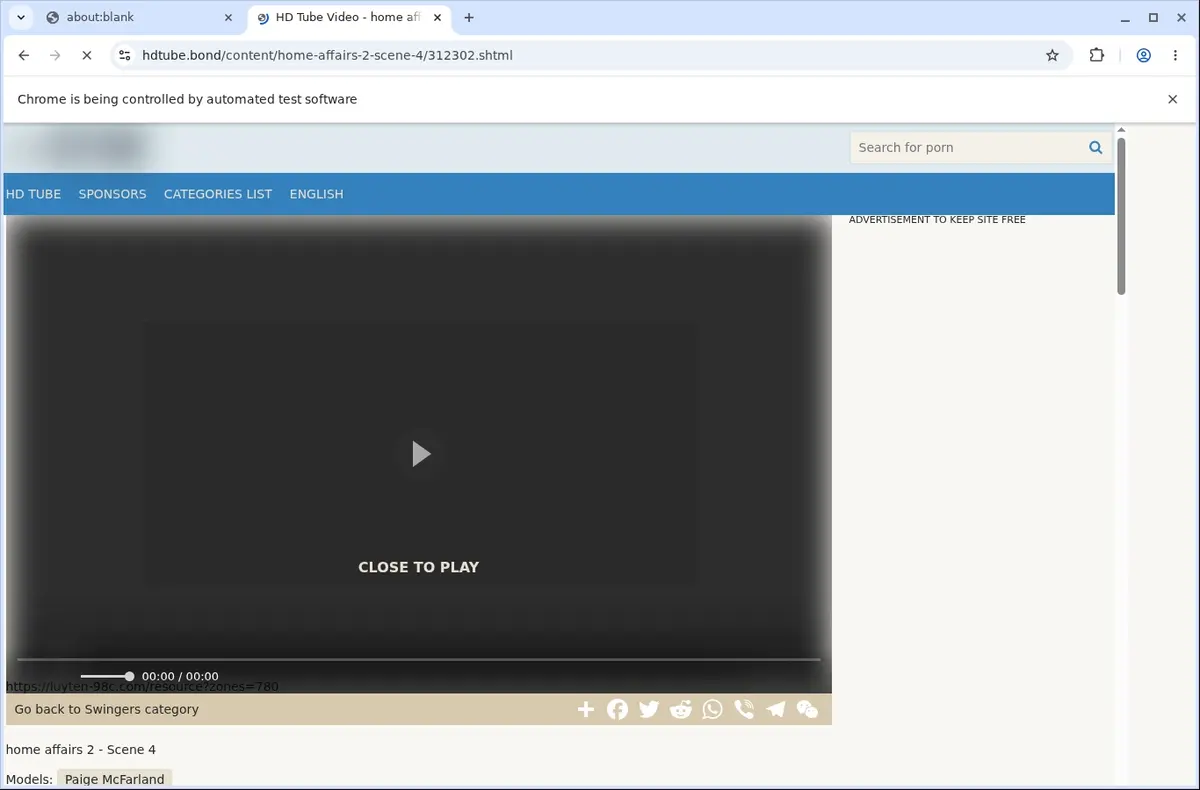This screenshot has width=1200, height=790.
Task: Share the video on Facebook
Action: [x=617, y=709]
